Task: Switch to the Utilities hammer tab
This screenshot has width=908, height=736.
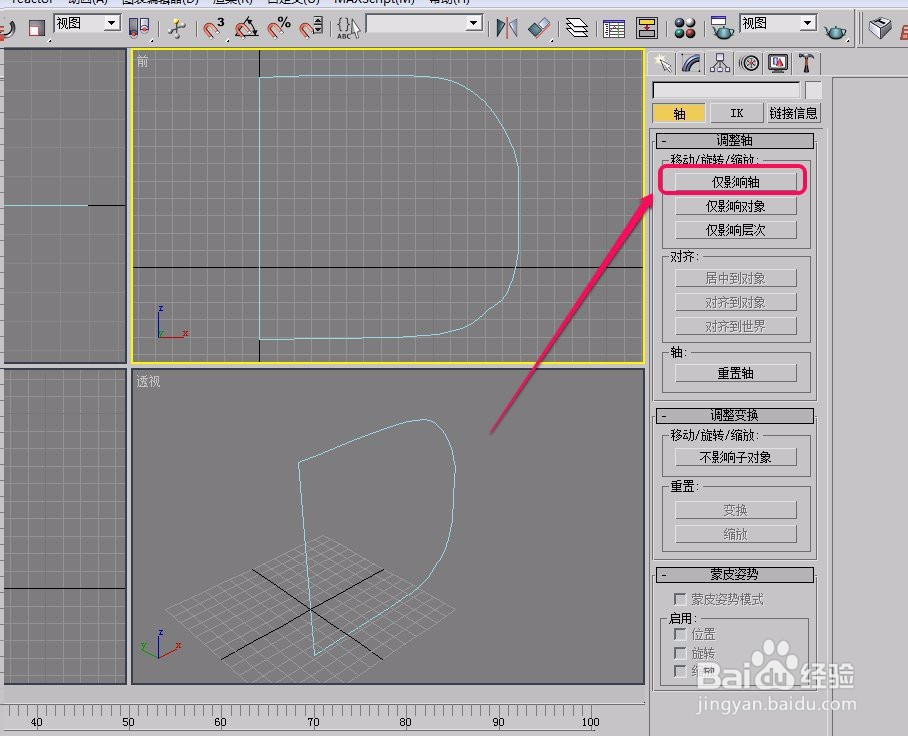Action: [x=806, y=63]
